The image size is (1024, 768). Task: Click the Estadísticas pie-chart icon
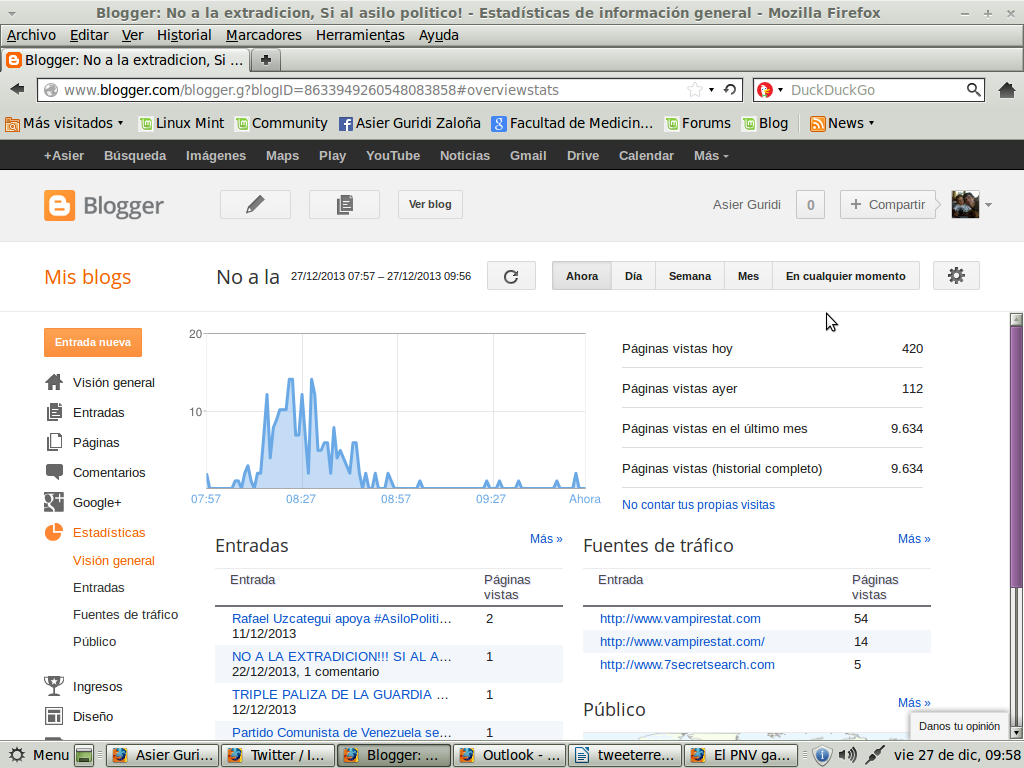54,532
